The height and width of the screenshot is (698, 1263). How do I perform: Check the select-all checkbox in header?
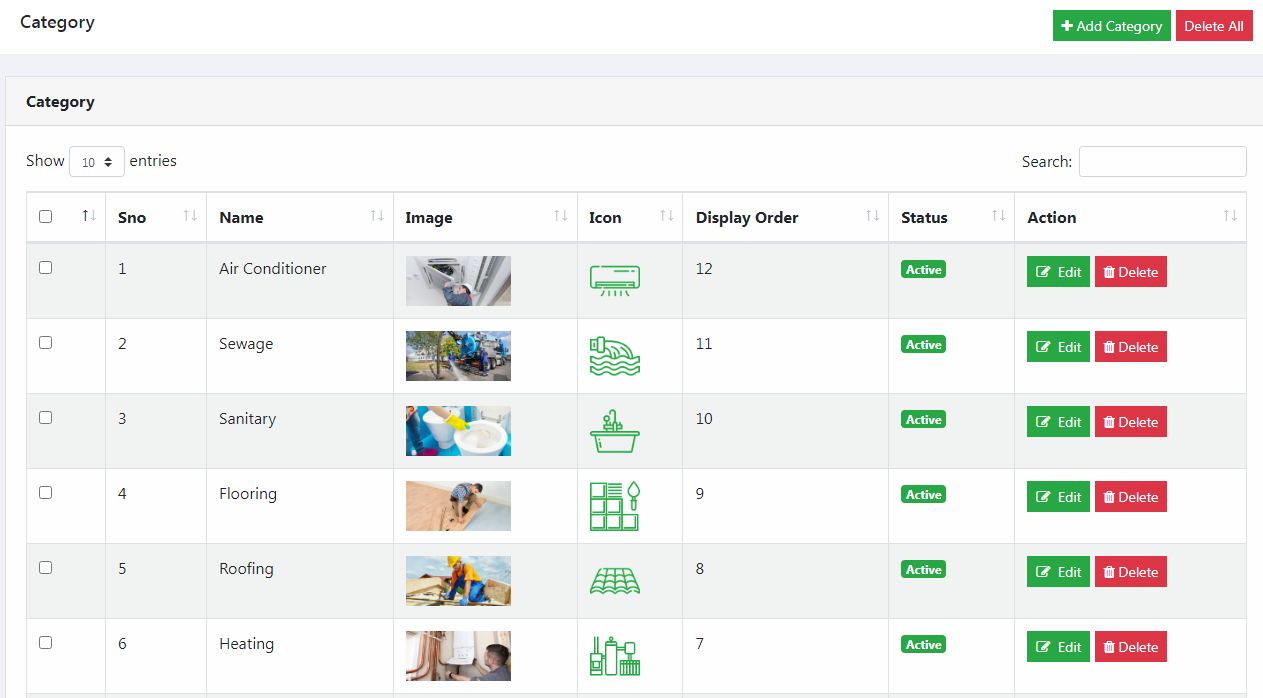click(x=45, y=217)
